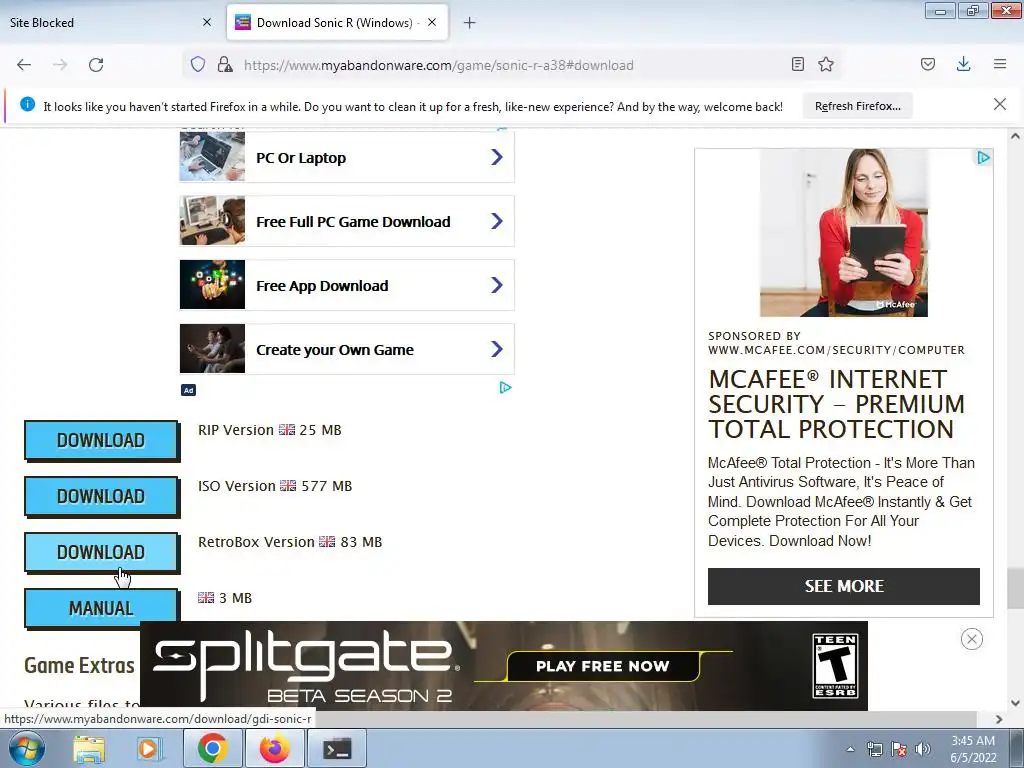Click the padlock site security icon
Screen dimensions: 1024x768
click(225, 64)
